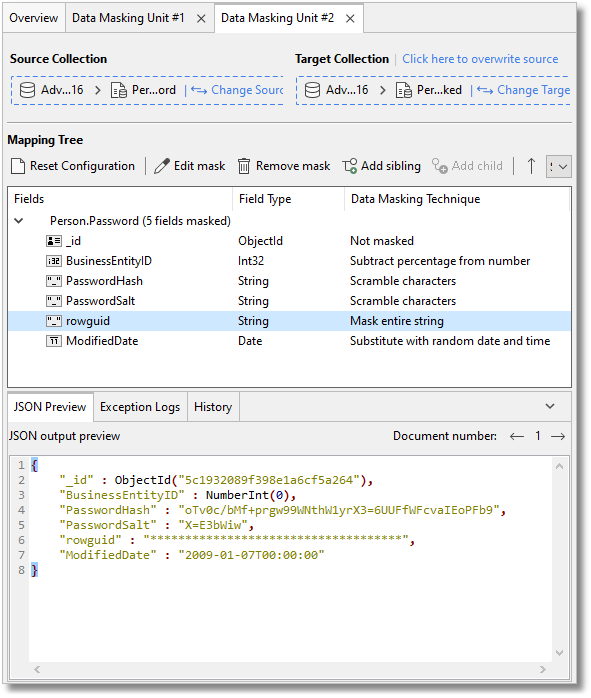Click the JSON preview vertical scrollbar down arrow

coord(559,653)
